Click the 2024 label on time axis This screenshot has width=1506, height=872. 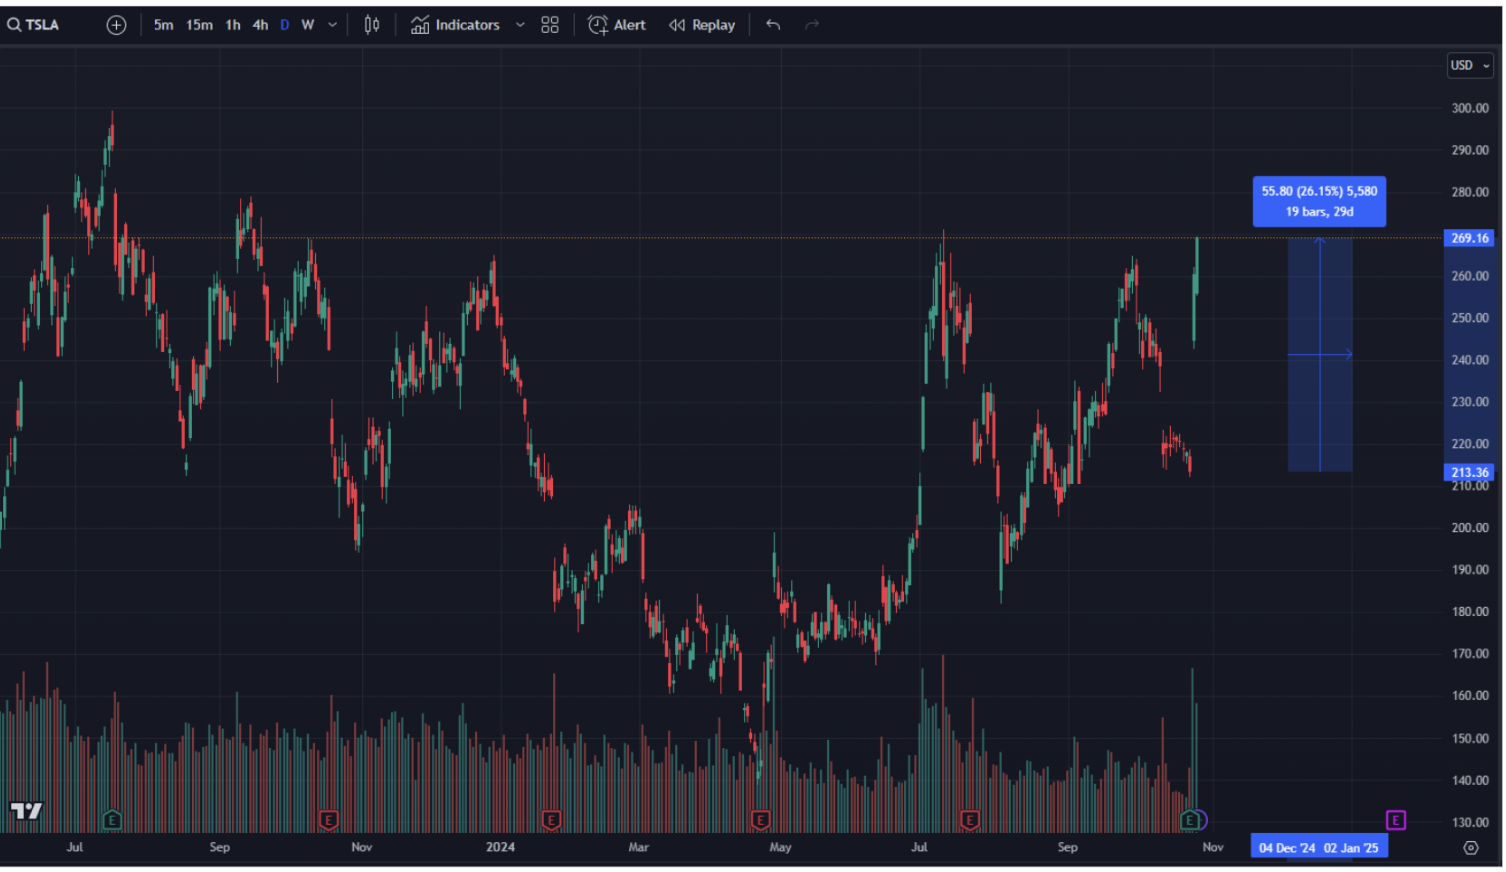click(x=500, y=847)
